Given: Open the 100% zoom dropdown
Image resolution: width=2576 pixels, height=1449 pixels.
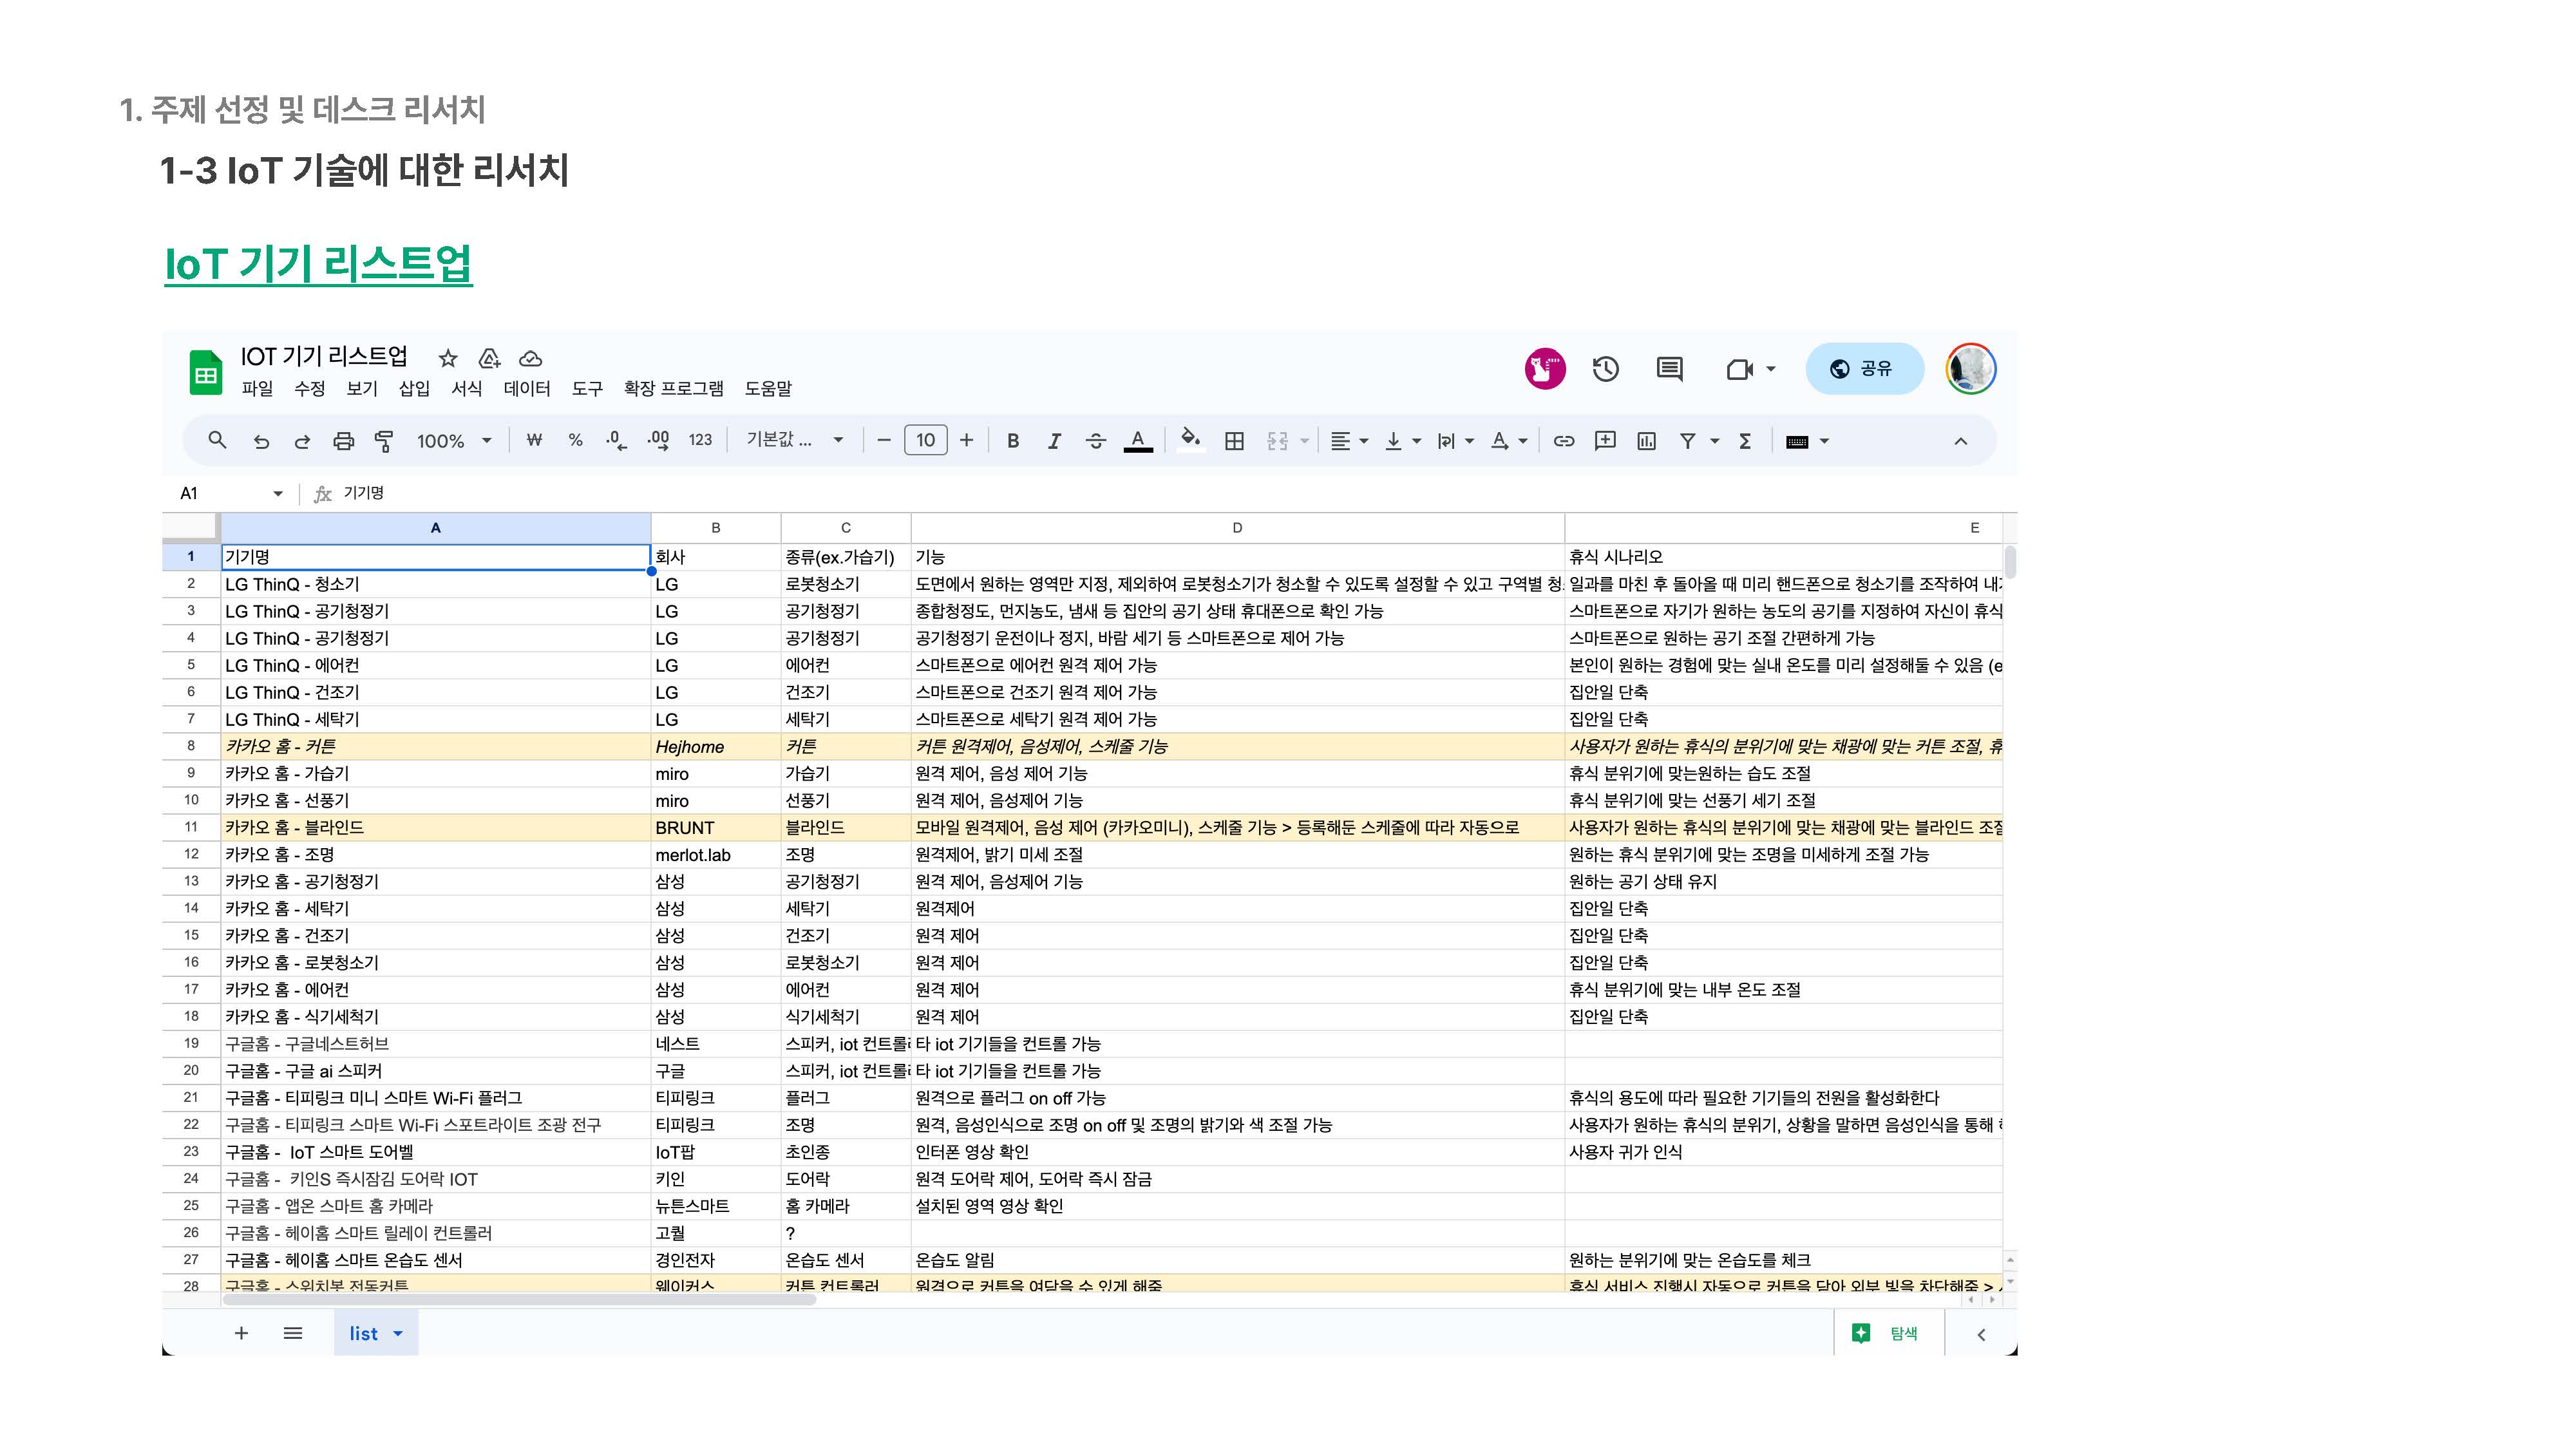Looking at the screenshot, I should point(454,441).
